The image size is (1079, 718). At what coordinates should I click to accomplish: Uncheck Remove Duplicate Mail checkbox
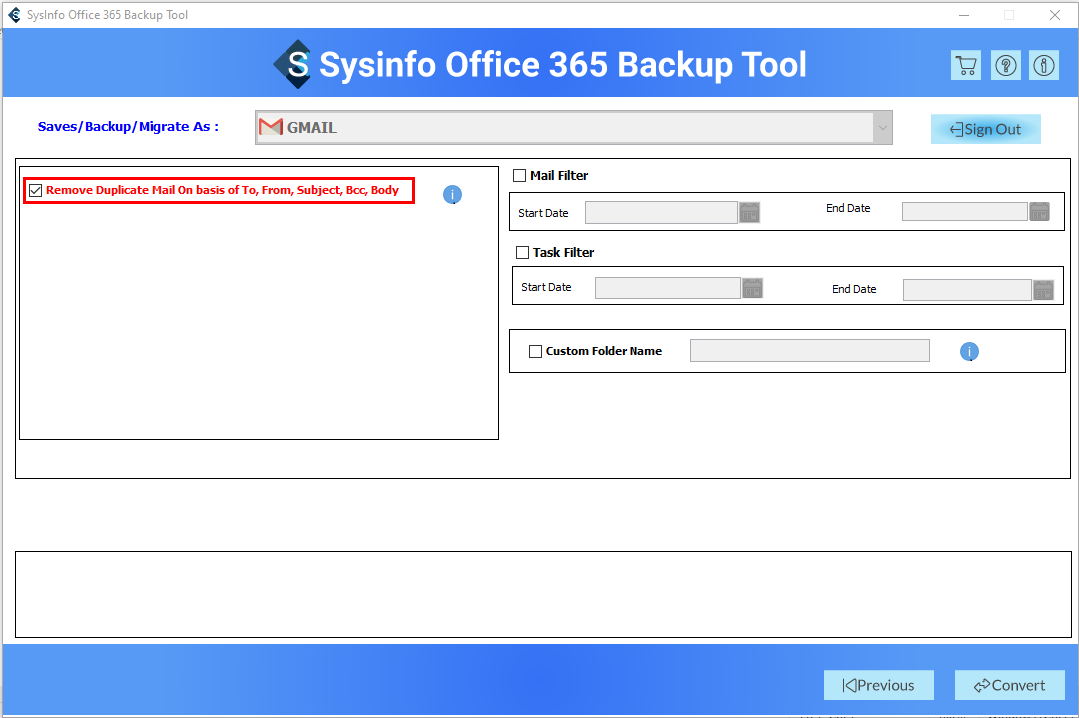point(36,190)
